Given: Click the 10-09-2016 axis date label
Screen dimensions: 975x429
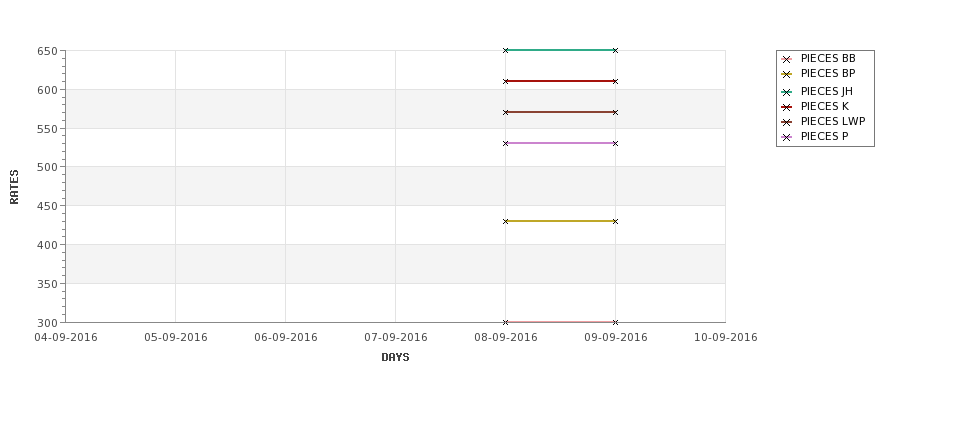Looking at the screenshot, I should (x=726, y=338).
